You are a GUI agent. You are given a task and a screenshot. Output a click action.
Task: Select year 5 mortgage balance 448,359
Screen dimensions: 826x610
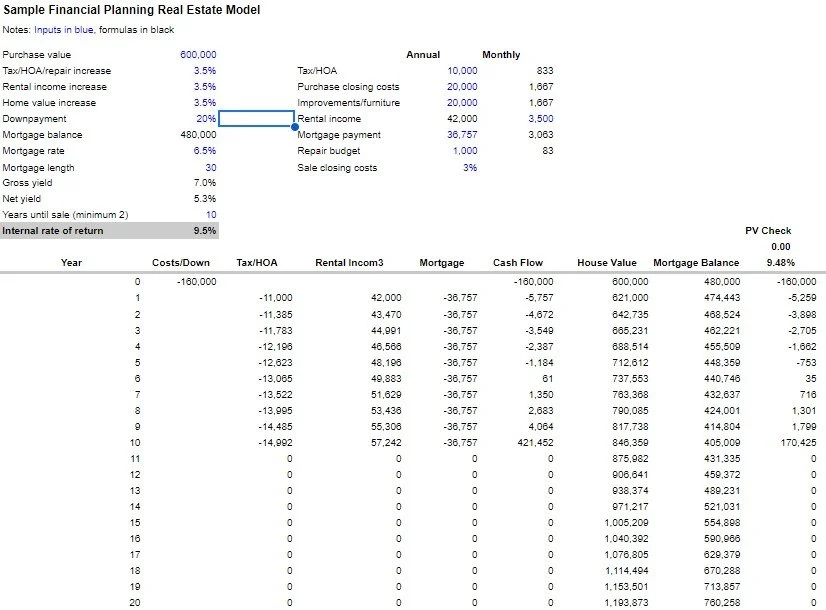(x=722, y=363)
